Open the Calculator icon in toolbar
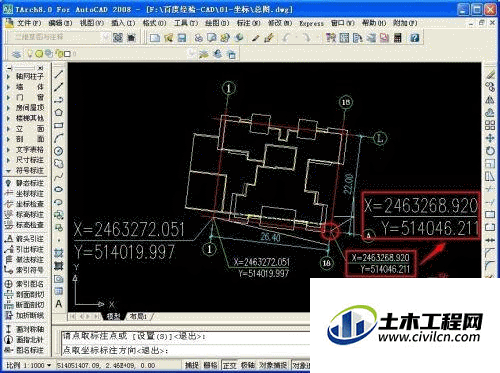This screenshot has width=500, height=373. click(x=398, y=38)
